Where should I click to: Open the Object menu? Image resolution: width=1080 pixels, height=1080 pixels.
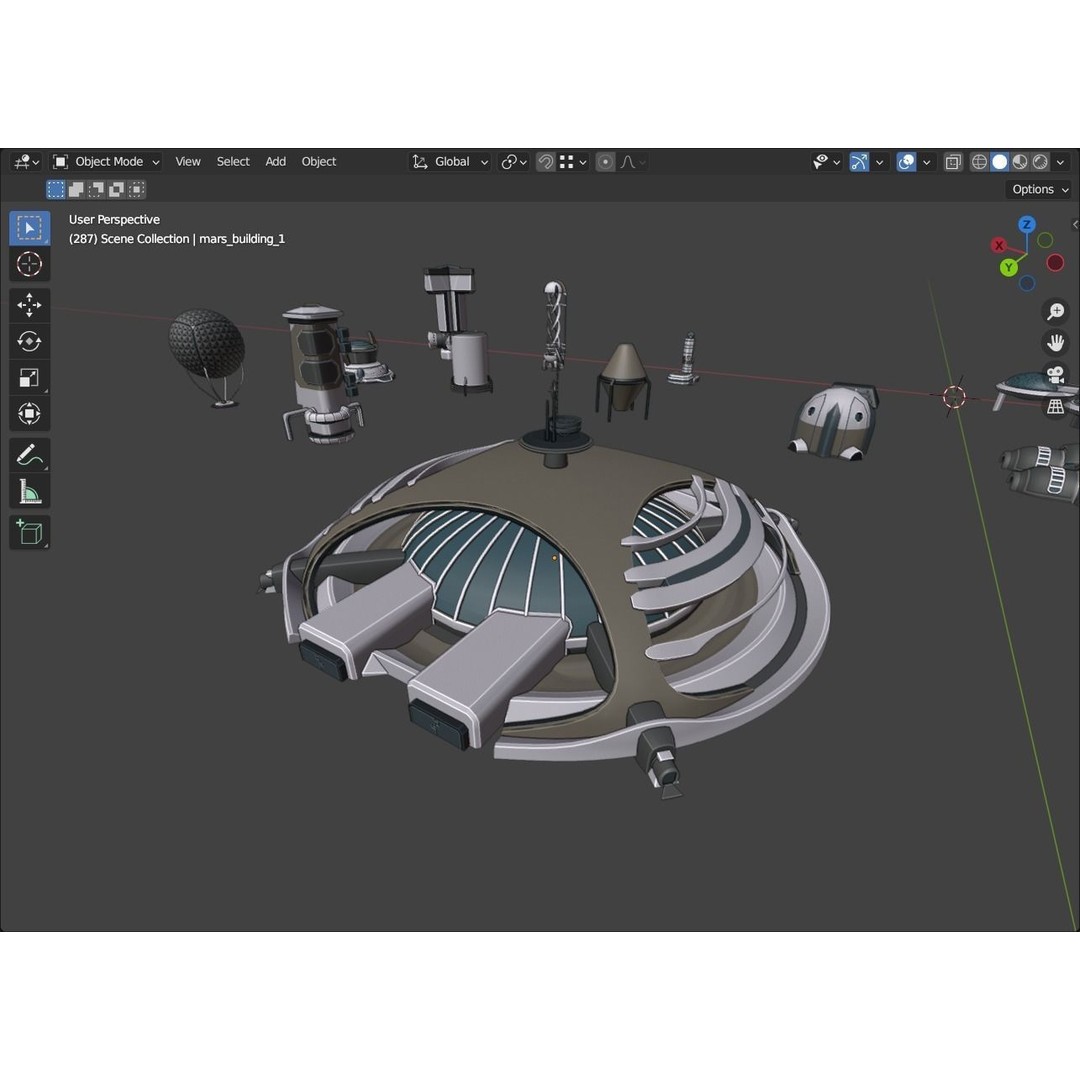click(x=318, y=161)
